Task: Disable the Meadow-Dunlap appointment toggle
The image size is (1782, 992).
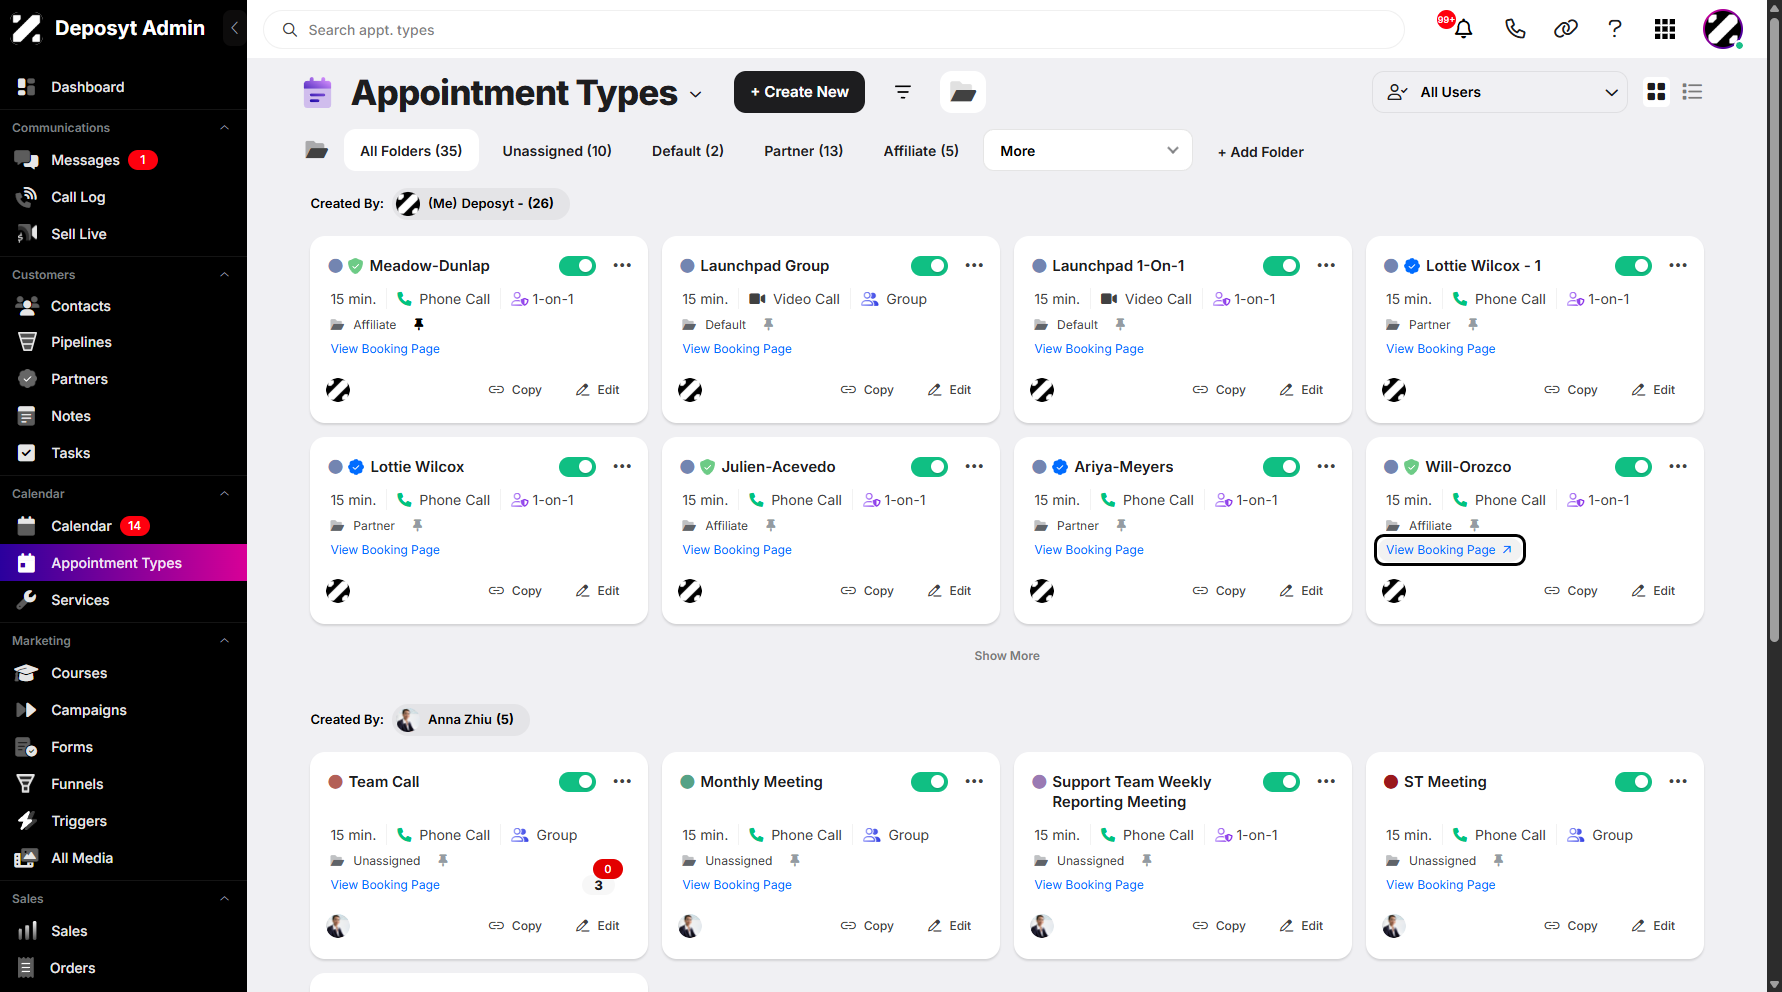Action: (577, 266)
